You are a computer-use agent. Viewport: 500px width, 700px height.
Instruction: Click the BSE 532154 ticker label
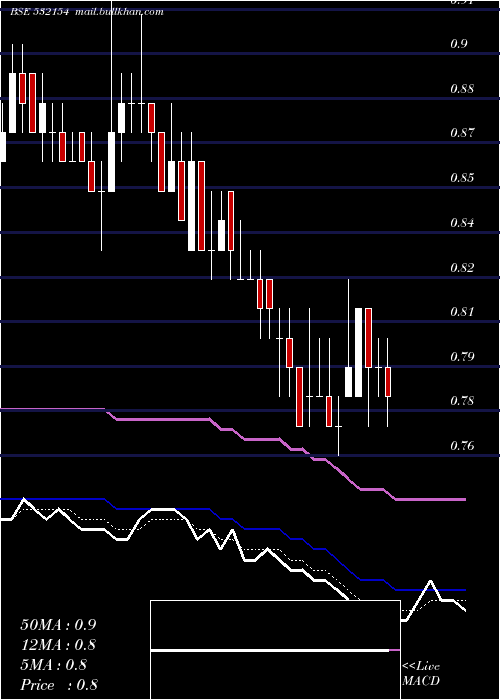point(39,12)
